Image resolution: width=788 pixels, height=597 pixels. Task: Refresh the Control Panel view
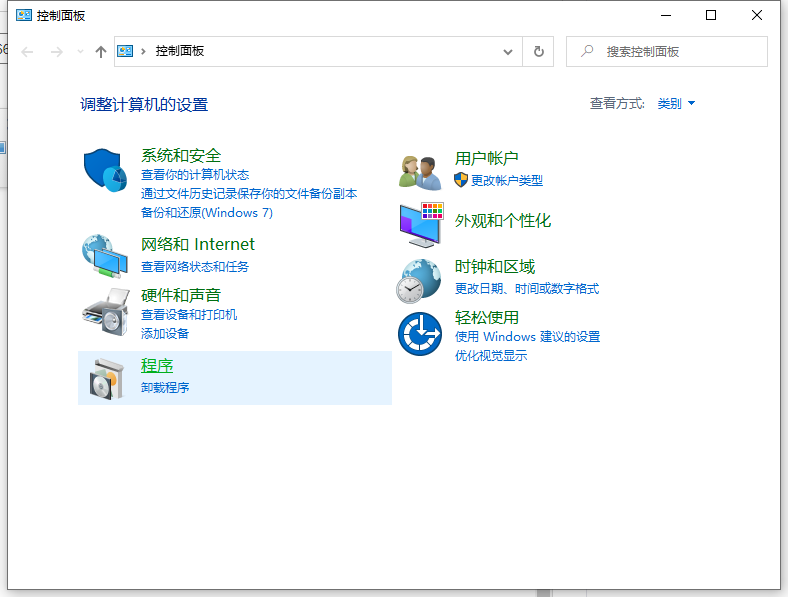point(538,51)
